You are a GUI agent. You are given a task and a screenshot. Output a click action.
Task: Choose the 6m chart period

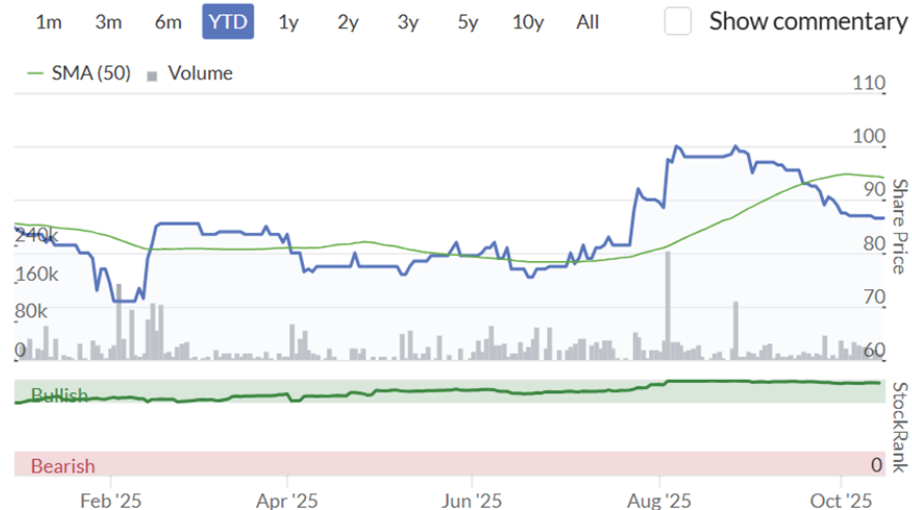[x=168, y=21]
